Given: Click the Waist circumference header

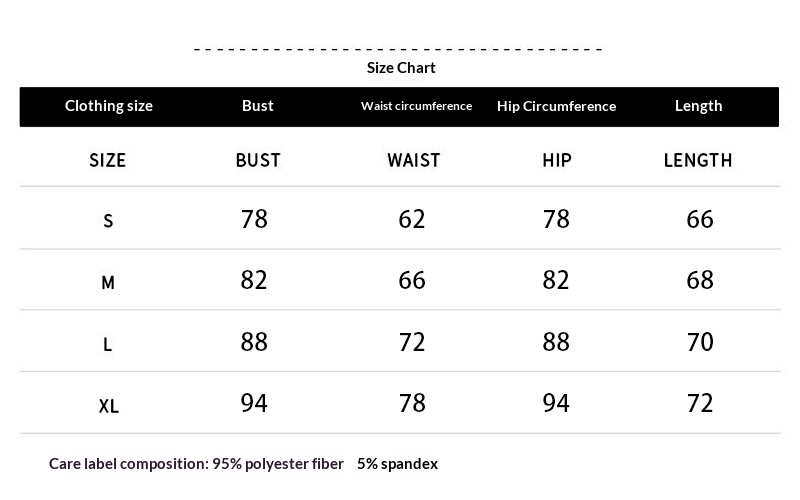Looking at the screenshot, I should 416,106.
